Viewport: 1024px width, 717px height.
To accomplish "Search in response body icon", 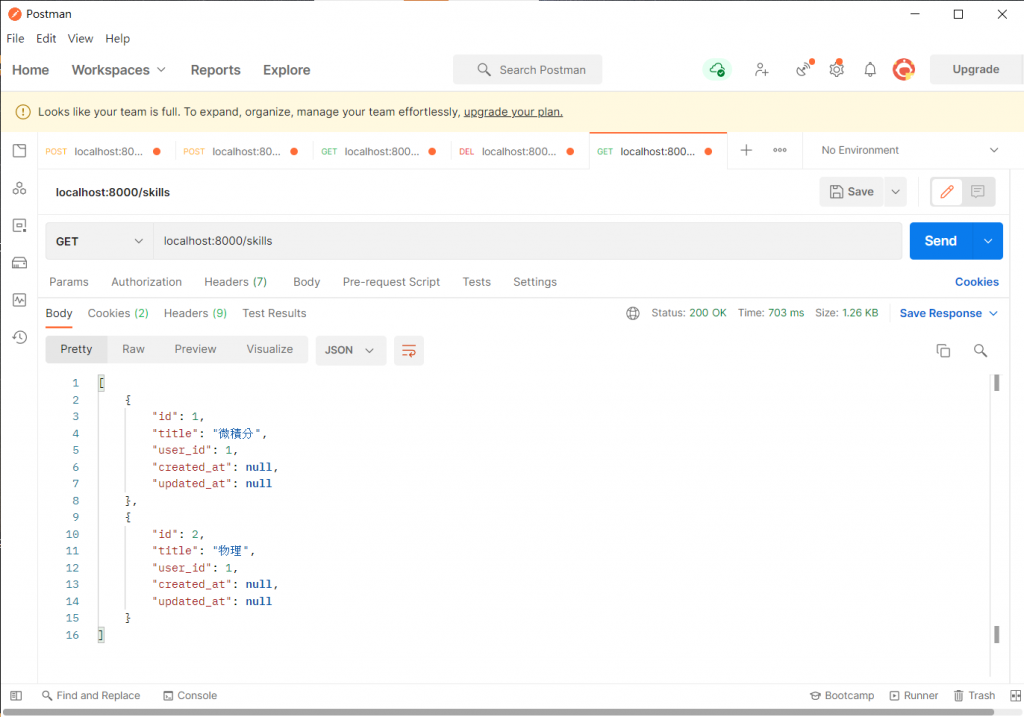I will coord(980,351).
